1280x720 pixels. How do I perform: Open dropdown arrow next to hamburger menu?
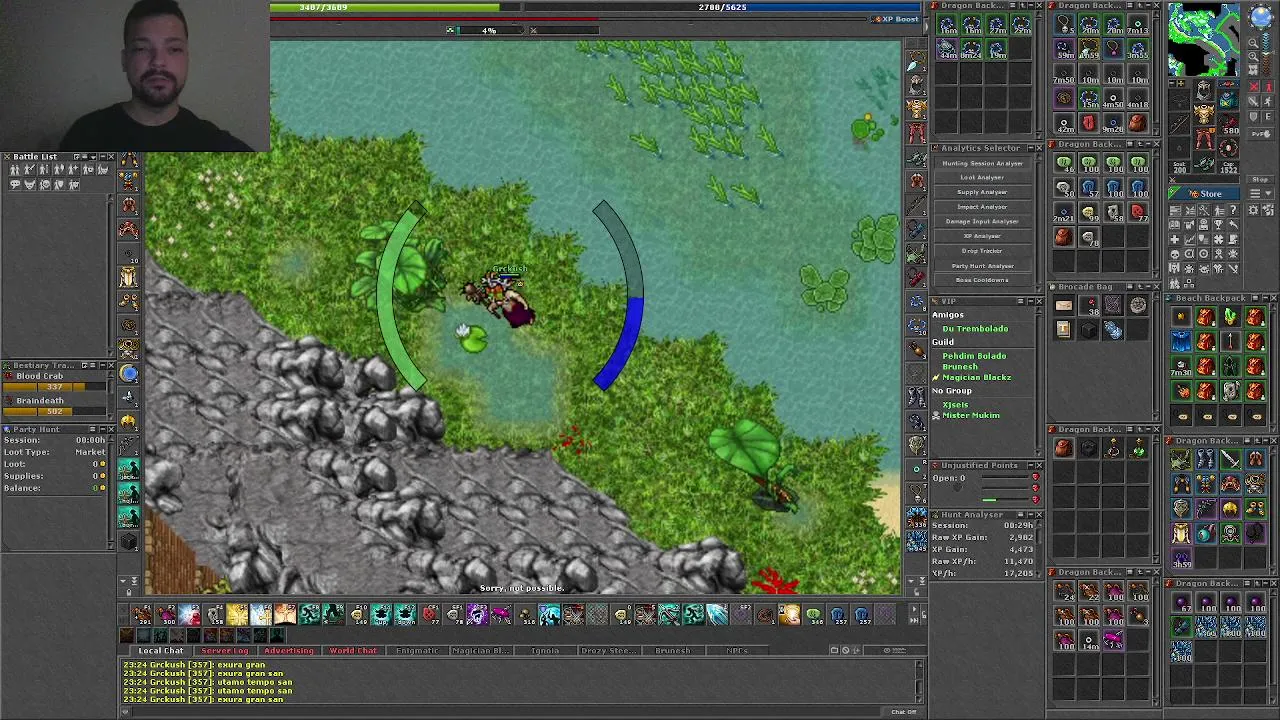click(1268, 193)
